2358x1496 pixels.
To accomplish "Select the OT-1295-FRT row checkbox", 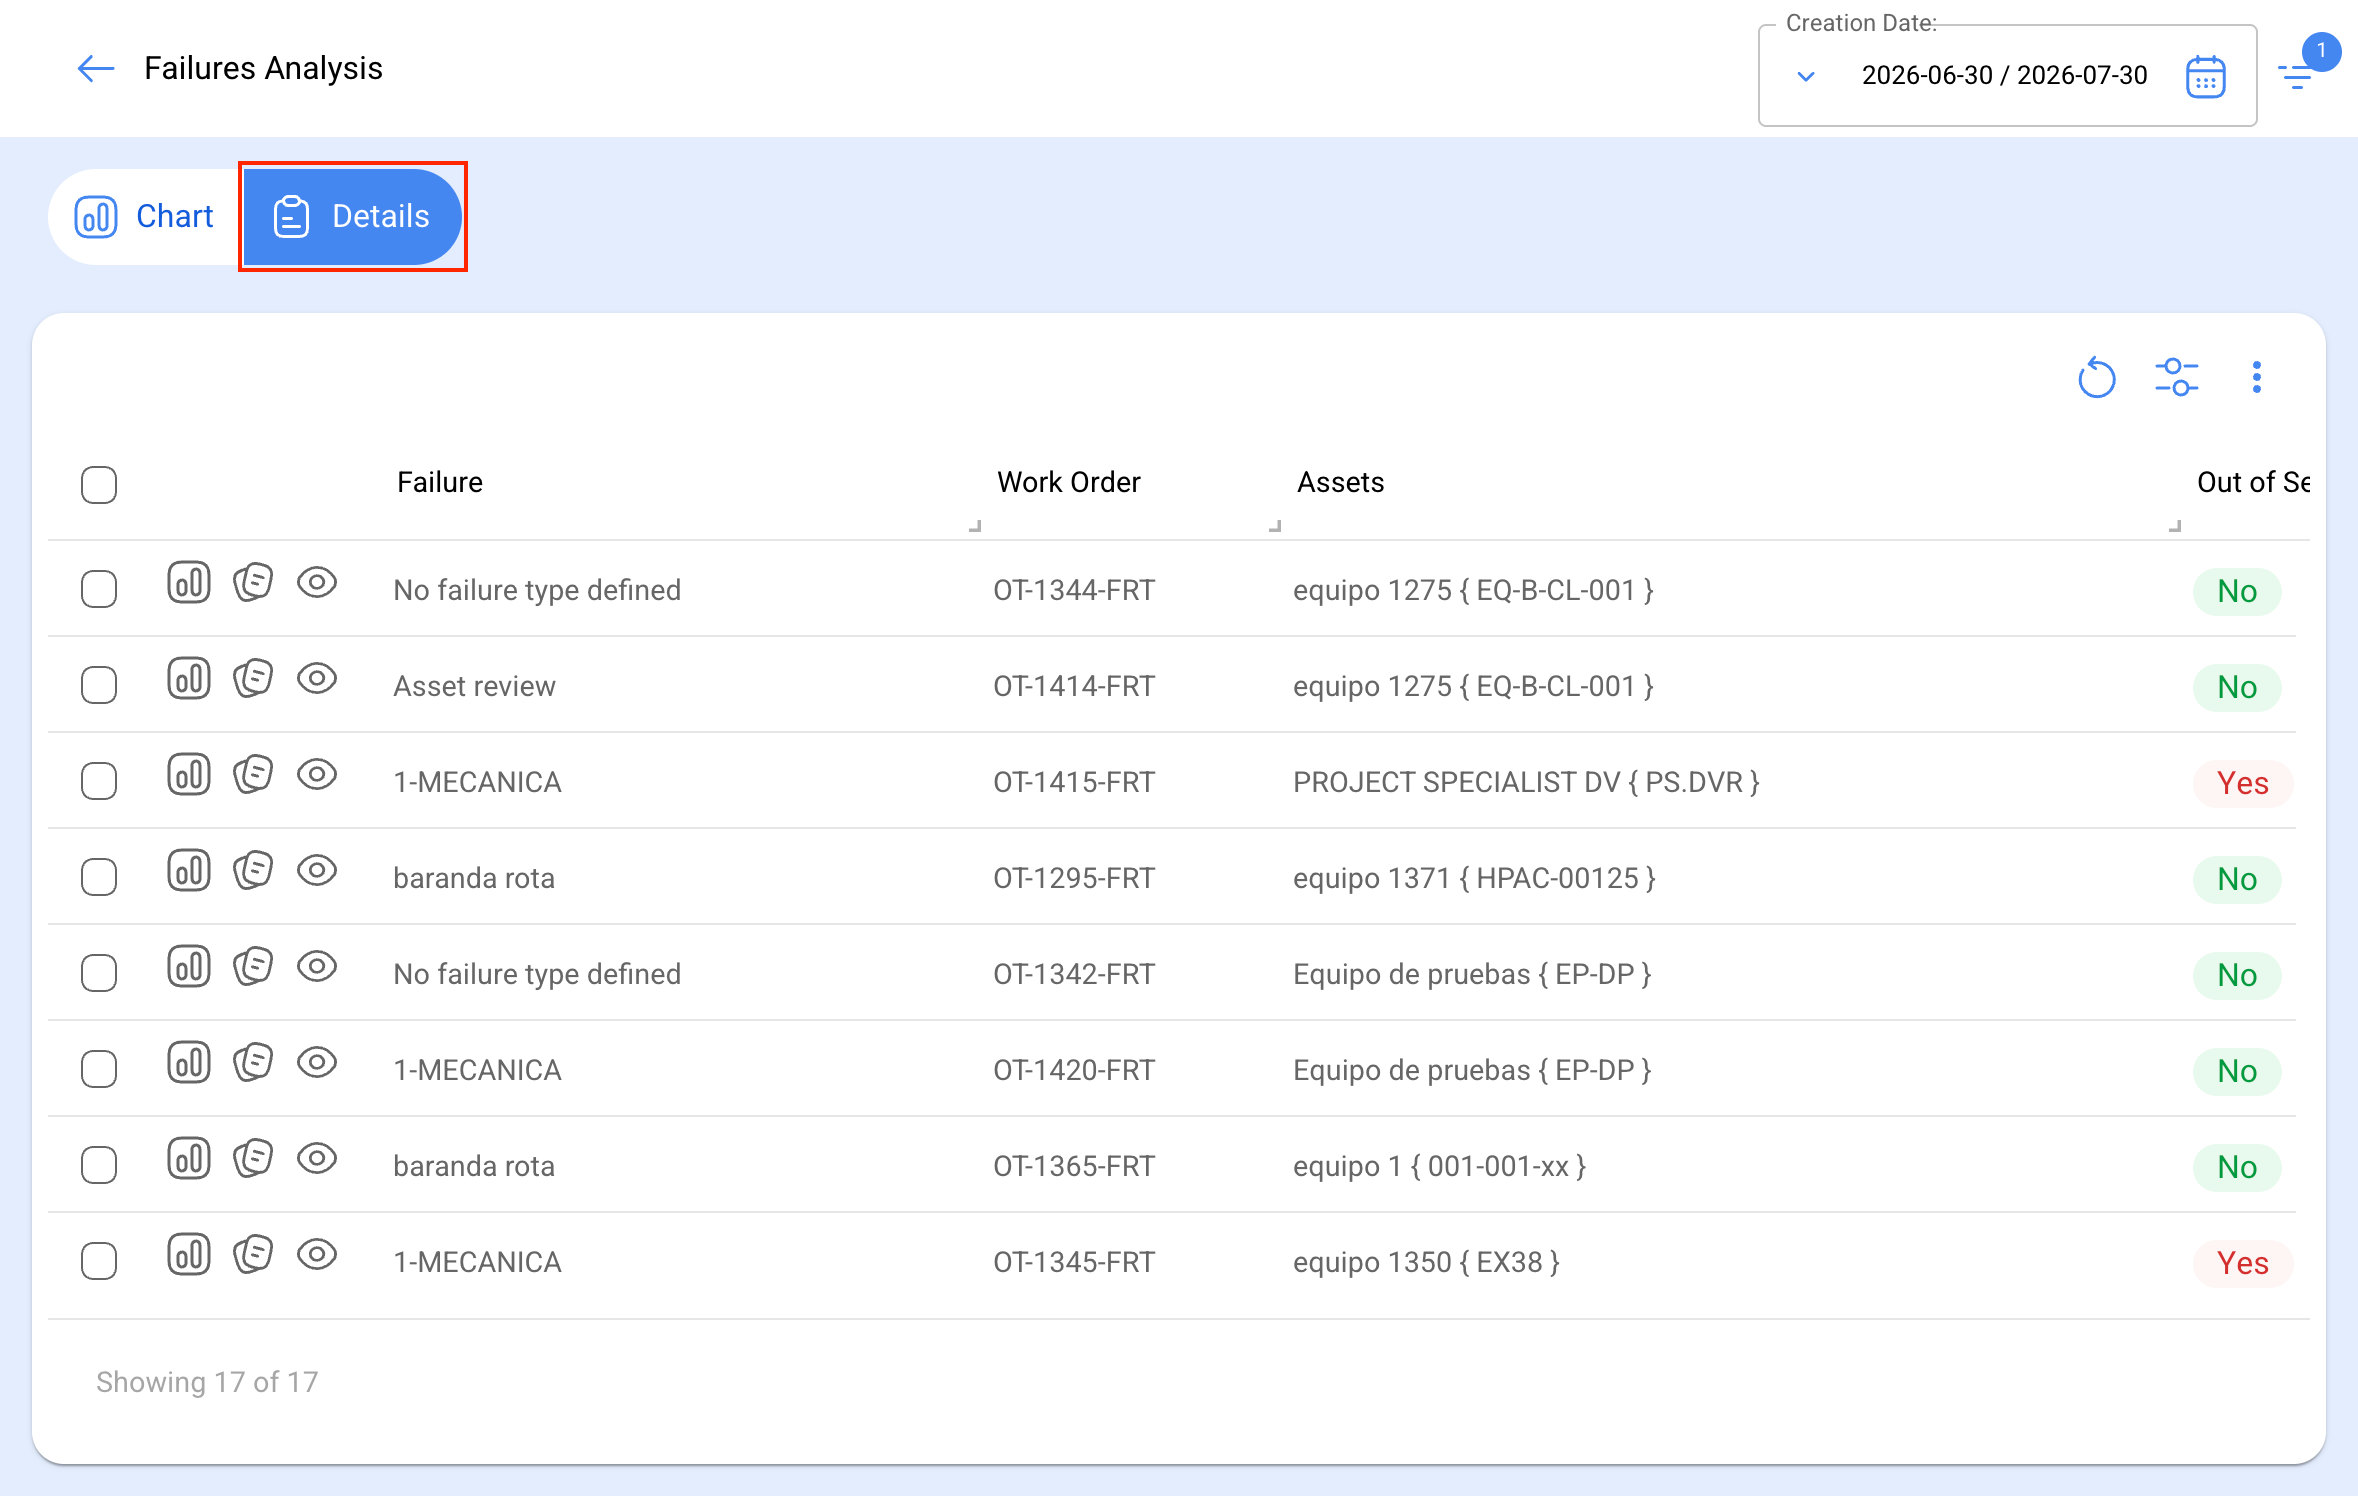I will click(x=99, y=877).
